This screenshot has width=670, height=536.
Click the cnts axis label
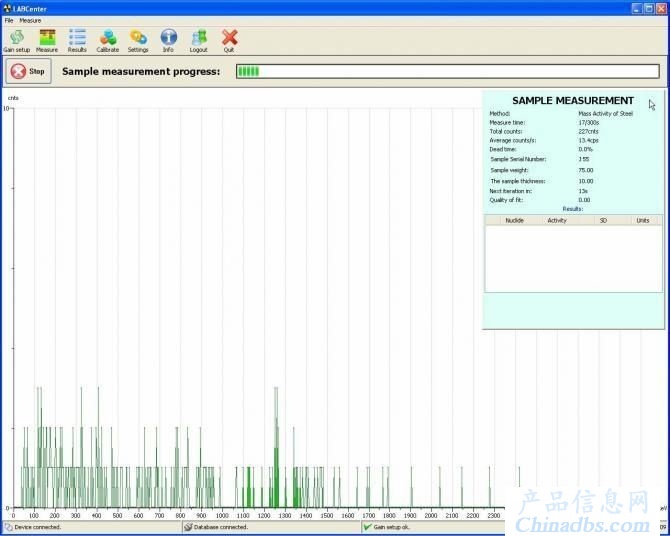13,98
